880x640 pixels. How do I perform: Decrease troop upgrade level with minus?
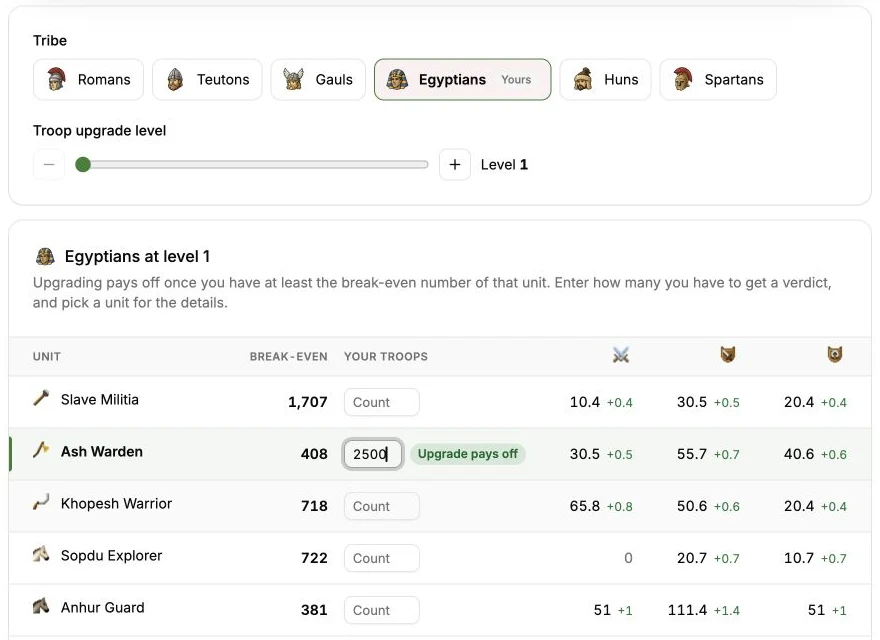[49, 164]
